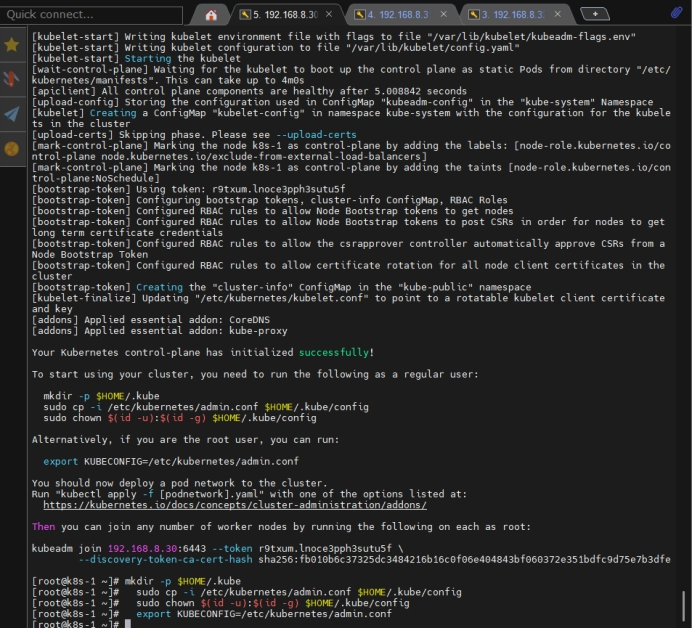Screen dimensions: 692x628
Task: Open the Sessions star icon in sidebar
Action: [11, 45]
